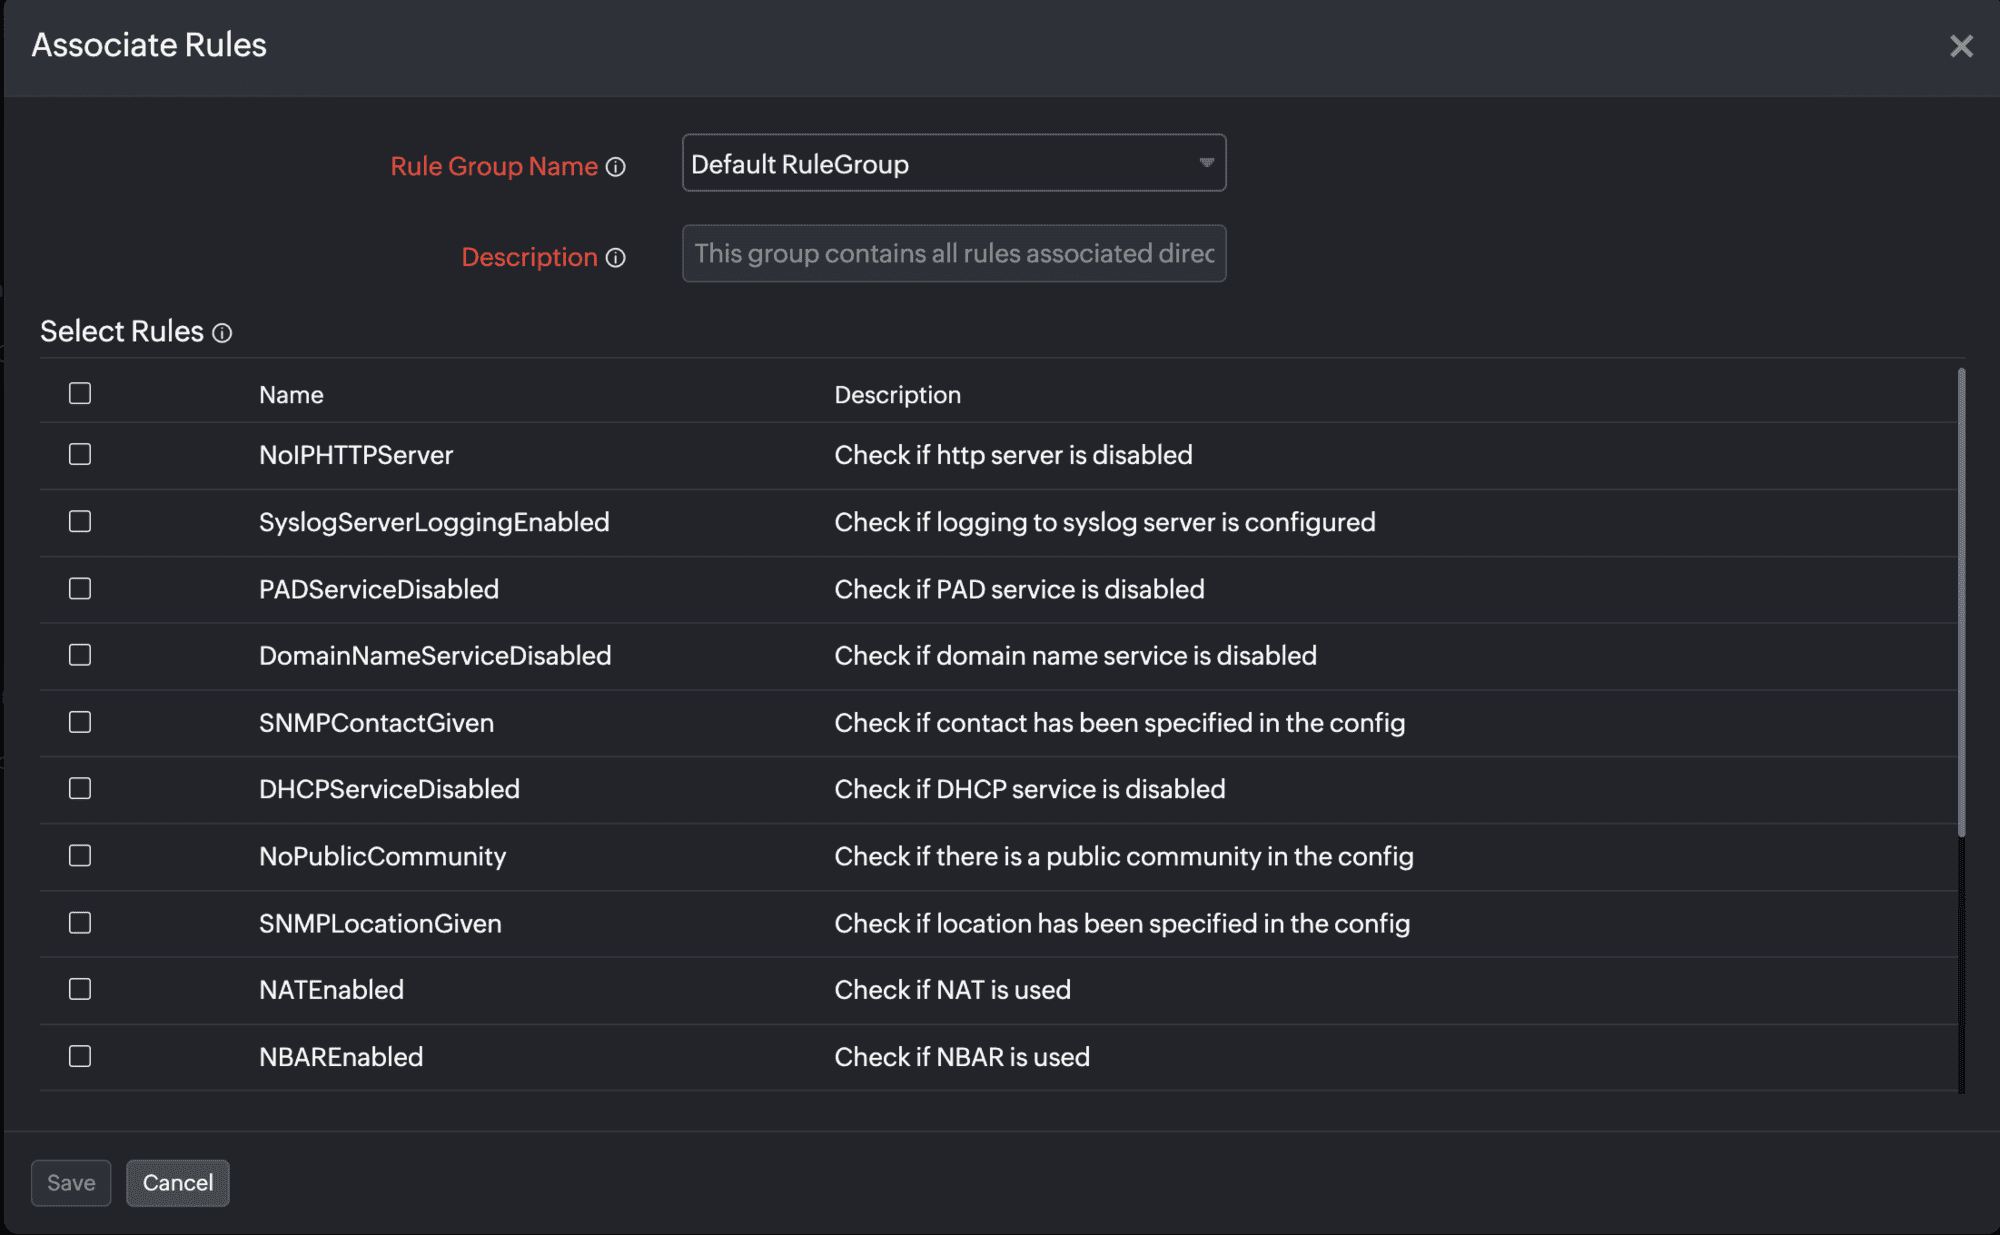Tick the PADServiceDisabled rule checkbox
The height and width of the screenshot is (1235, 2000).
pyautogui.click(x=80, y=589)
